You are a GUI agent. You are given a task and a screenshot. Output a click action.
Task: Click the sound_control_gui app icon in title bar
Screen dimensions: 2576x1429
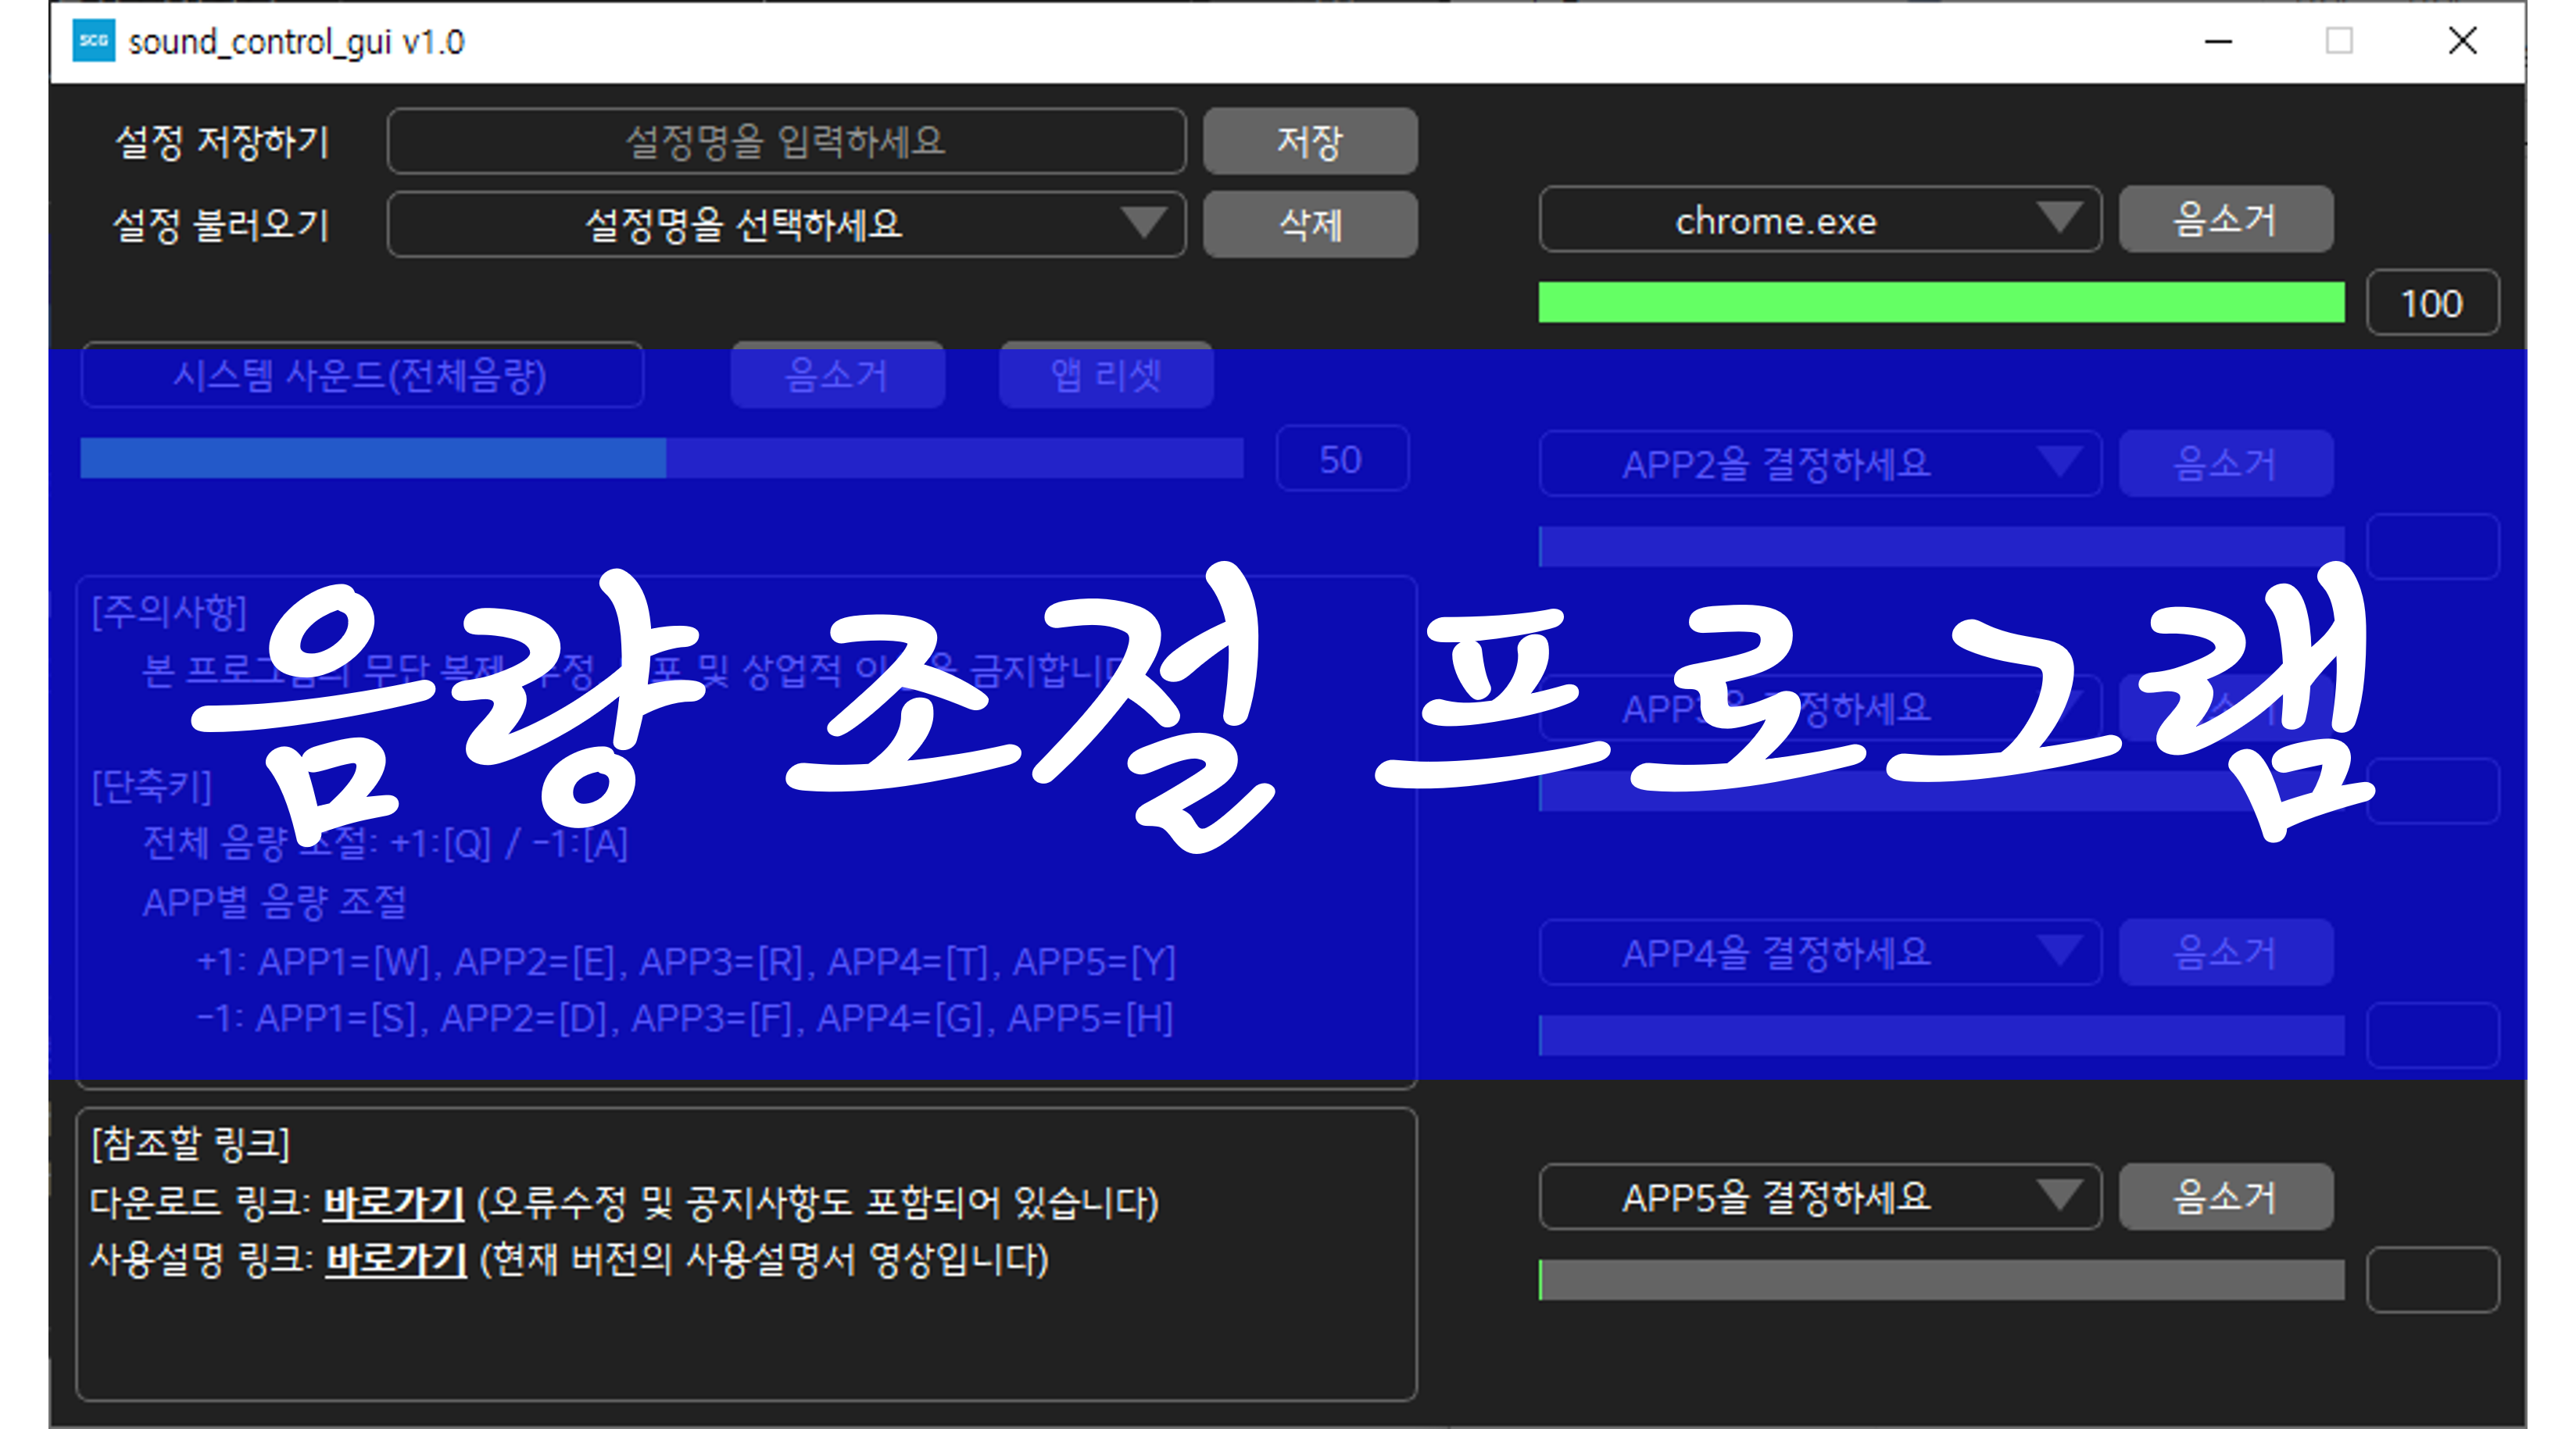pos(94,41)
